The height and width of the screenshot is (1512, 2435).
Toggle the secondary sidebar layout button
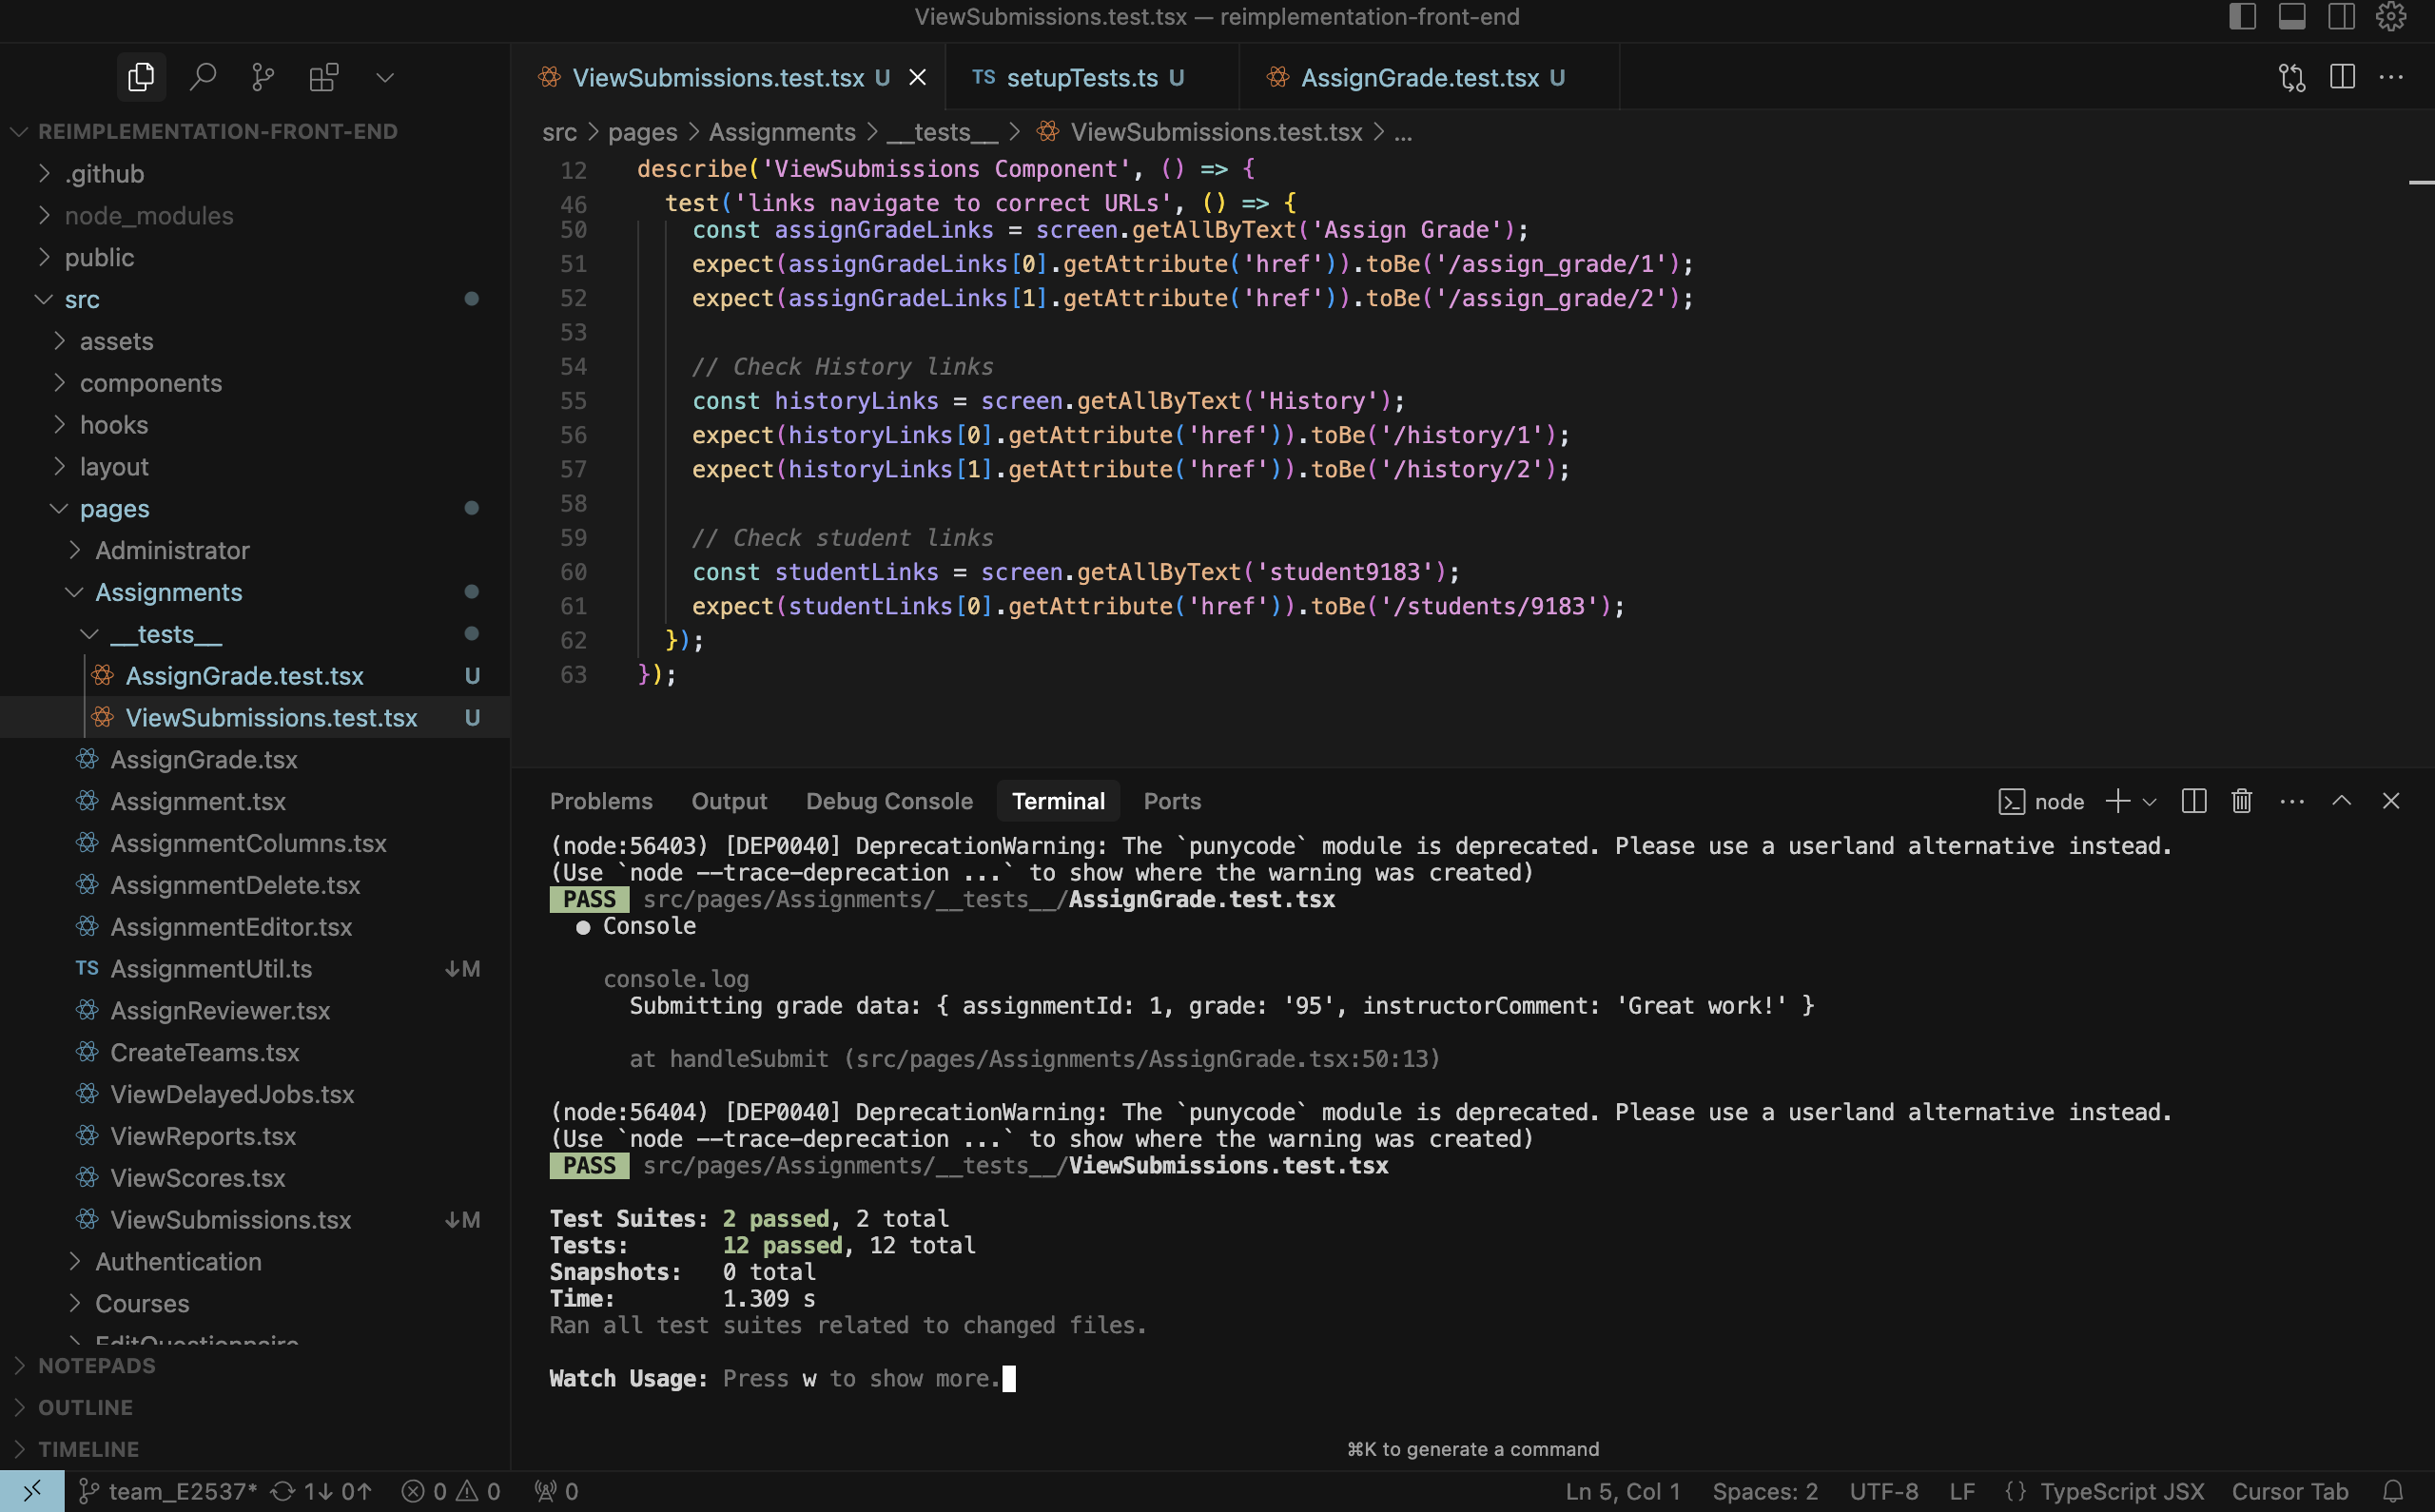click(x=2341, y=16)
